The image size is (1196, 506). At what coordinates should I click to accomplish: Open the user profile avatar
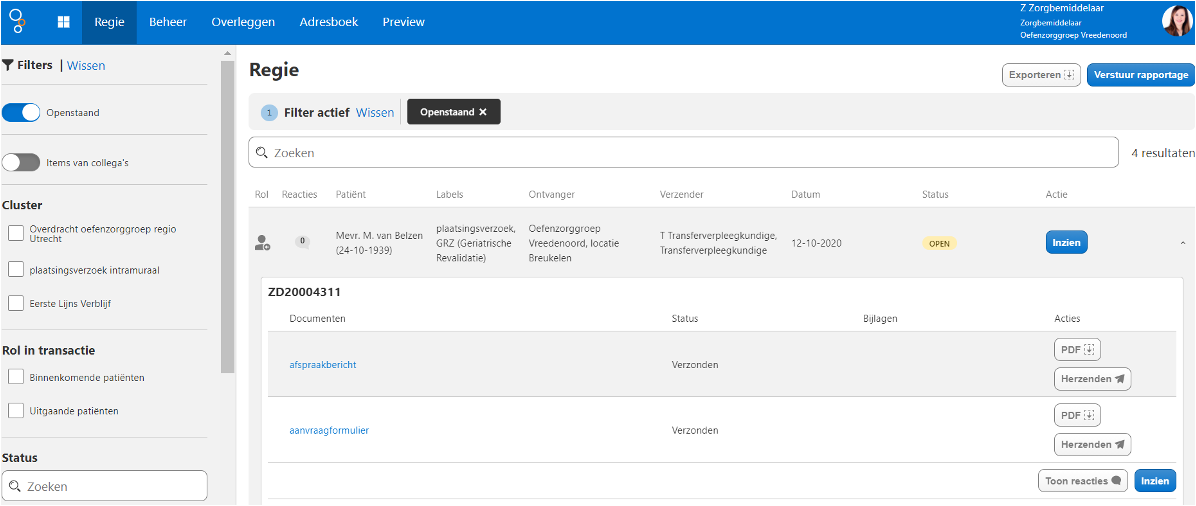1175,21
